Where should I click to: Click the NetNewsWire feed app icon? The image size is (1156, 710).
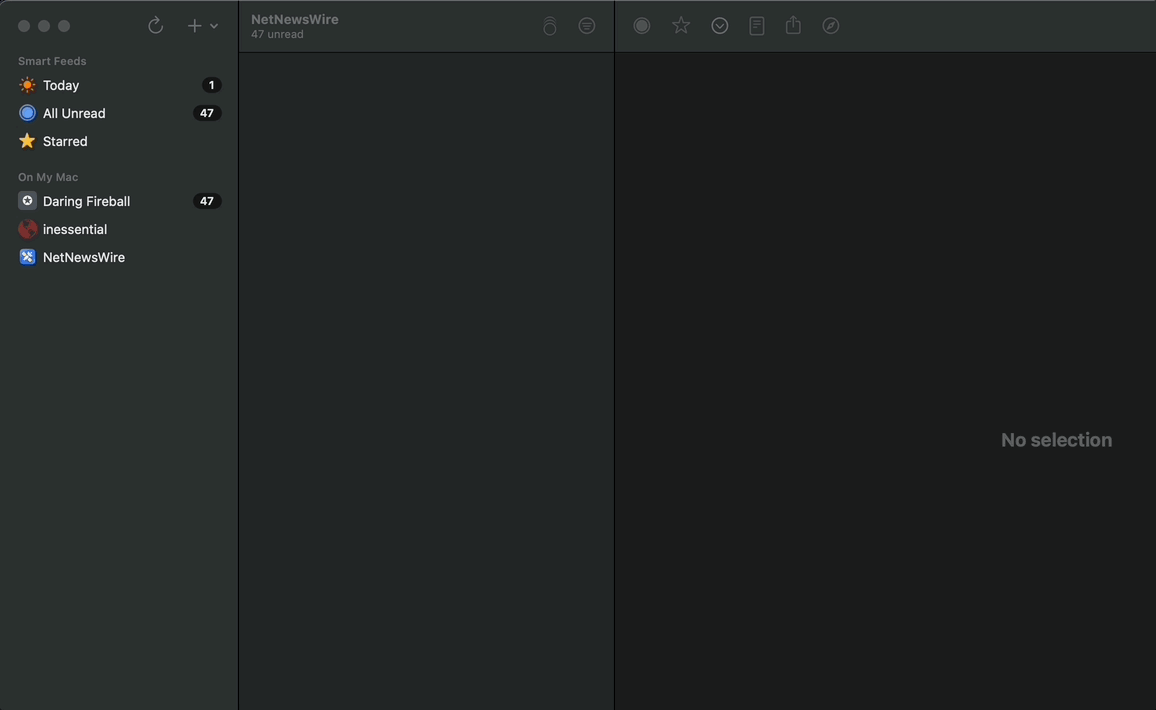pos(27,257)
